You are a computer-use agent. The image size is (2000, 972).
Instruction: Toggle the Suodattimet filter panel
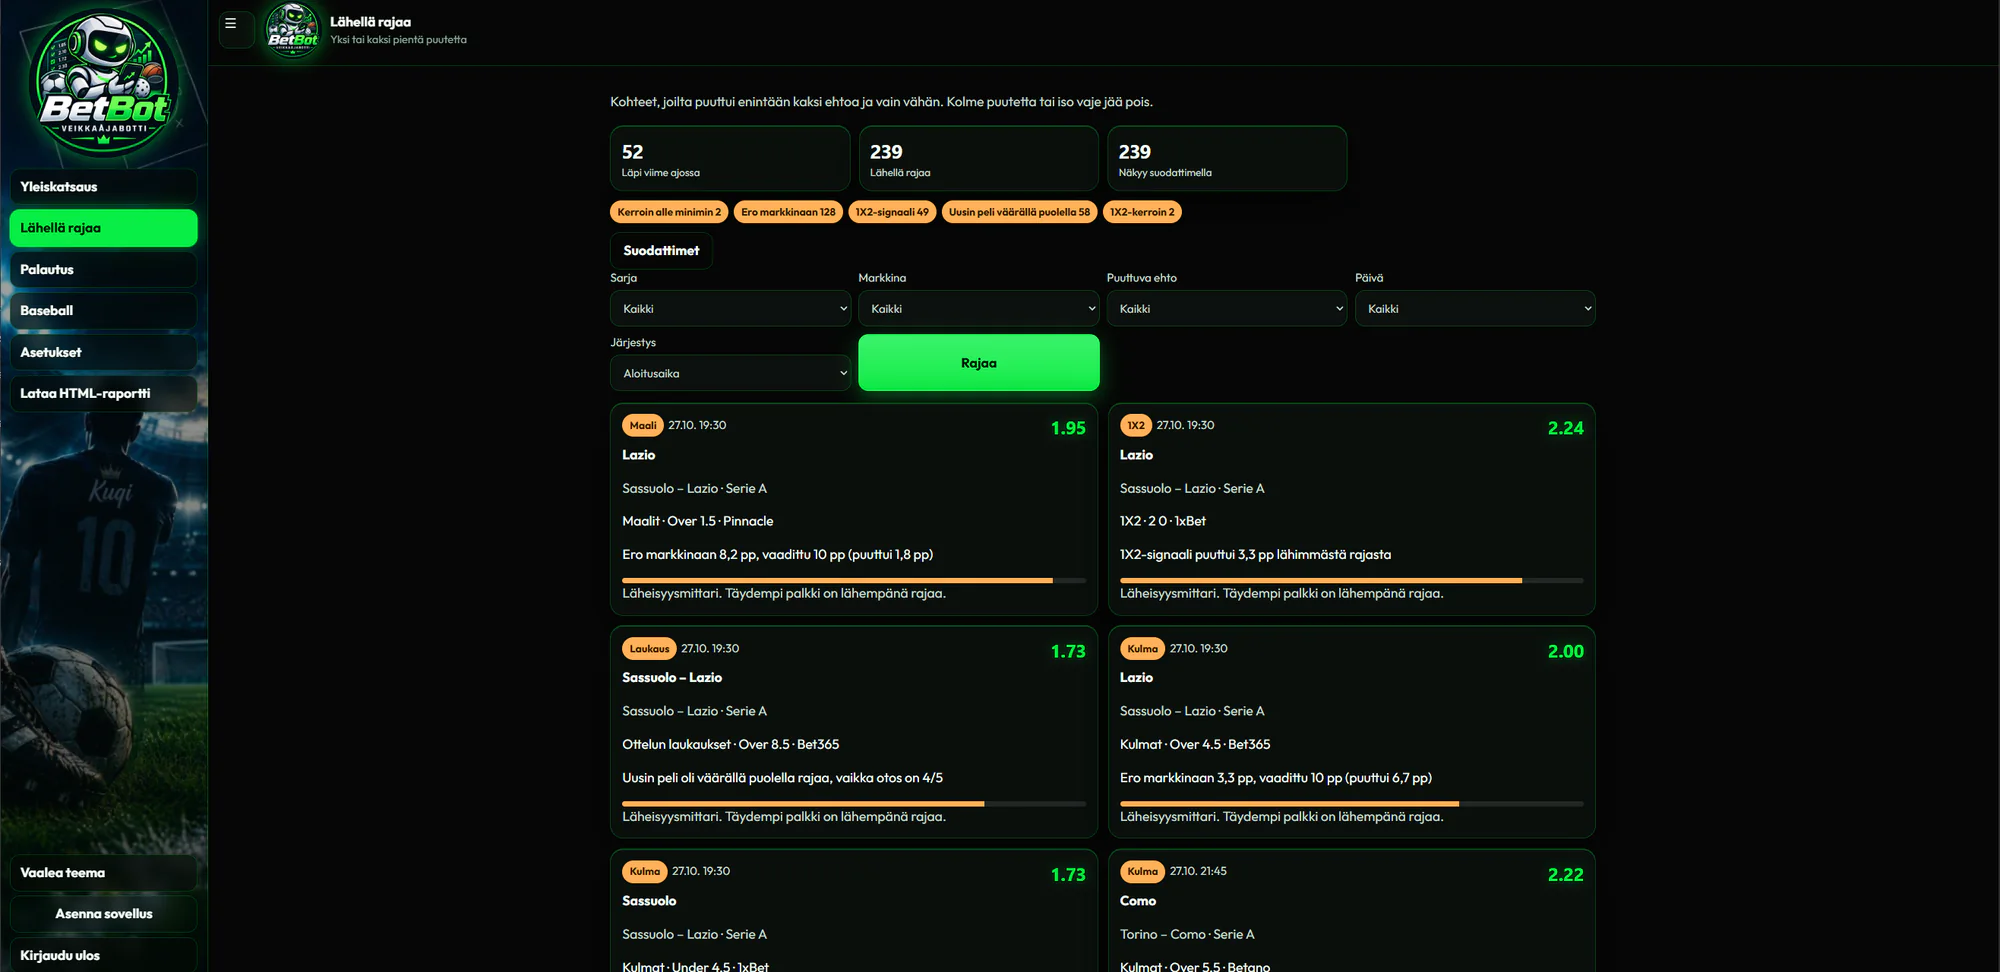click(x=661, y=251)
